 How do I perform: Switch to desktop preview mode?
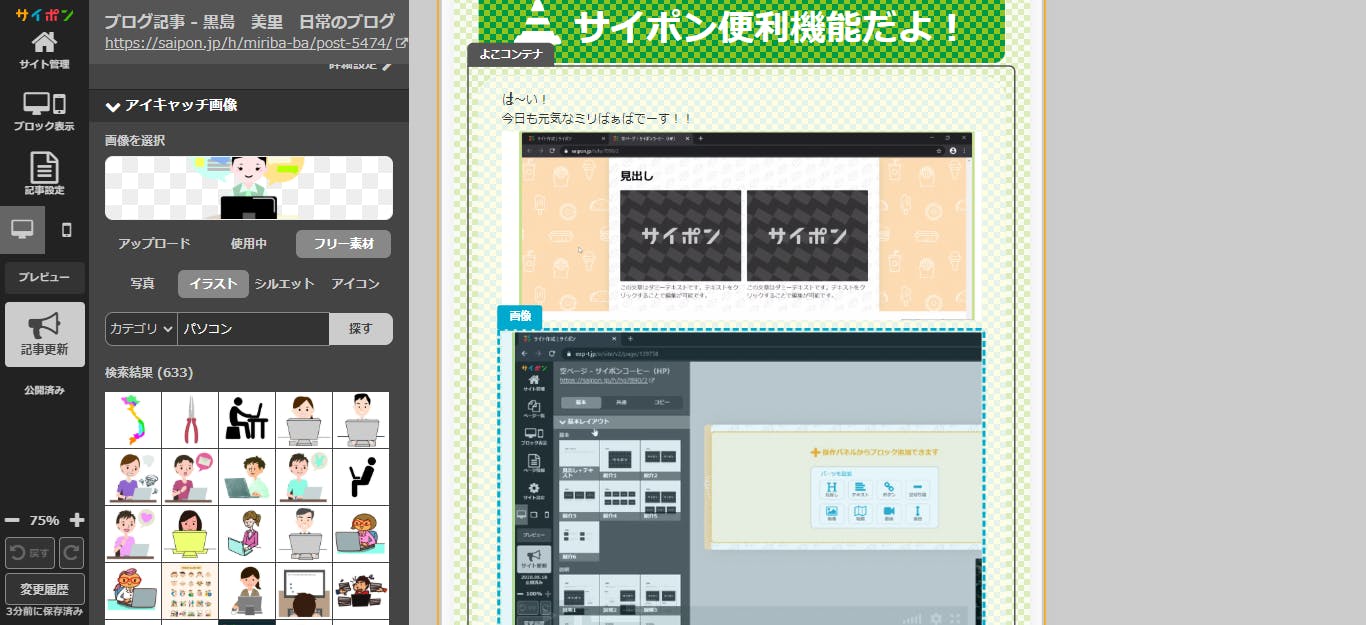pyautogui.click(x=22, y=230)
